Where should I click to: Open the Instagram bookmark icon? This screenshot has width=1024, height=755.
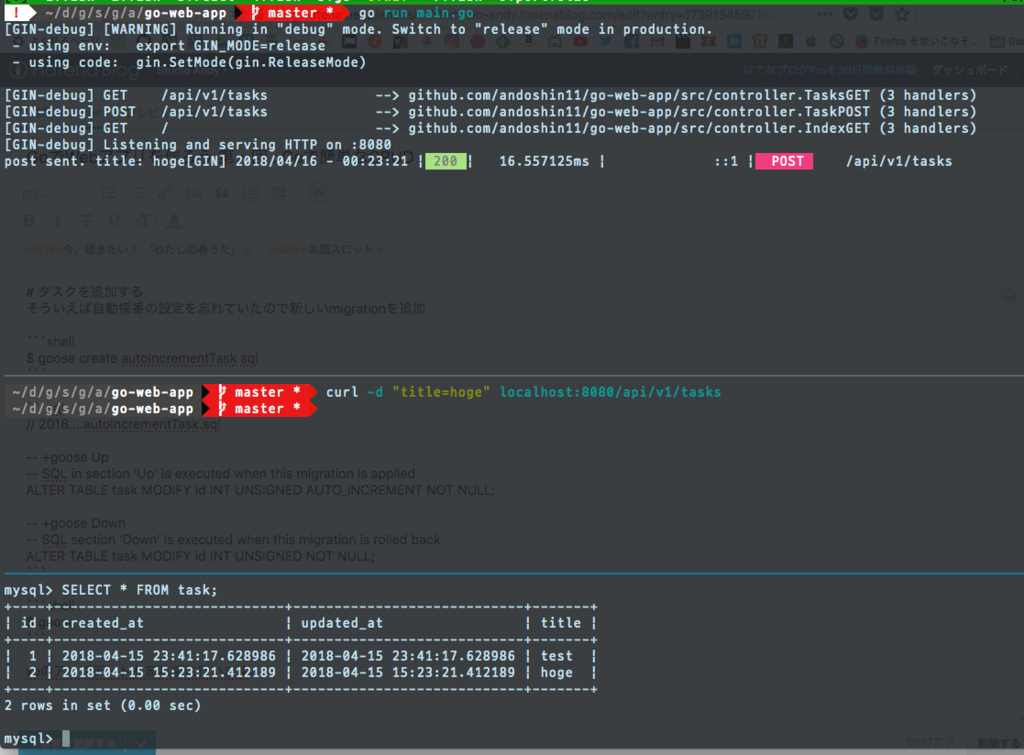point(451,42)
